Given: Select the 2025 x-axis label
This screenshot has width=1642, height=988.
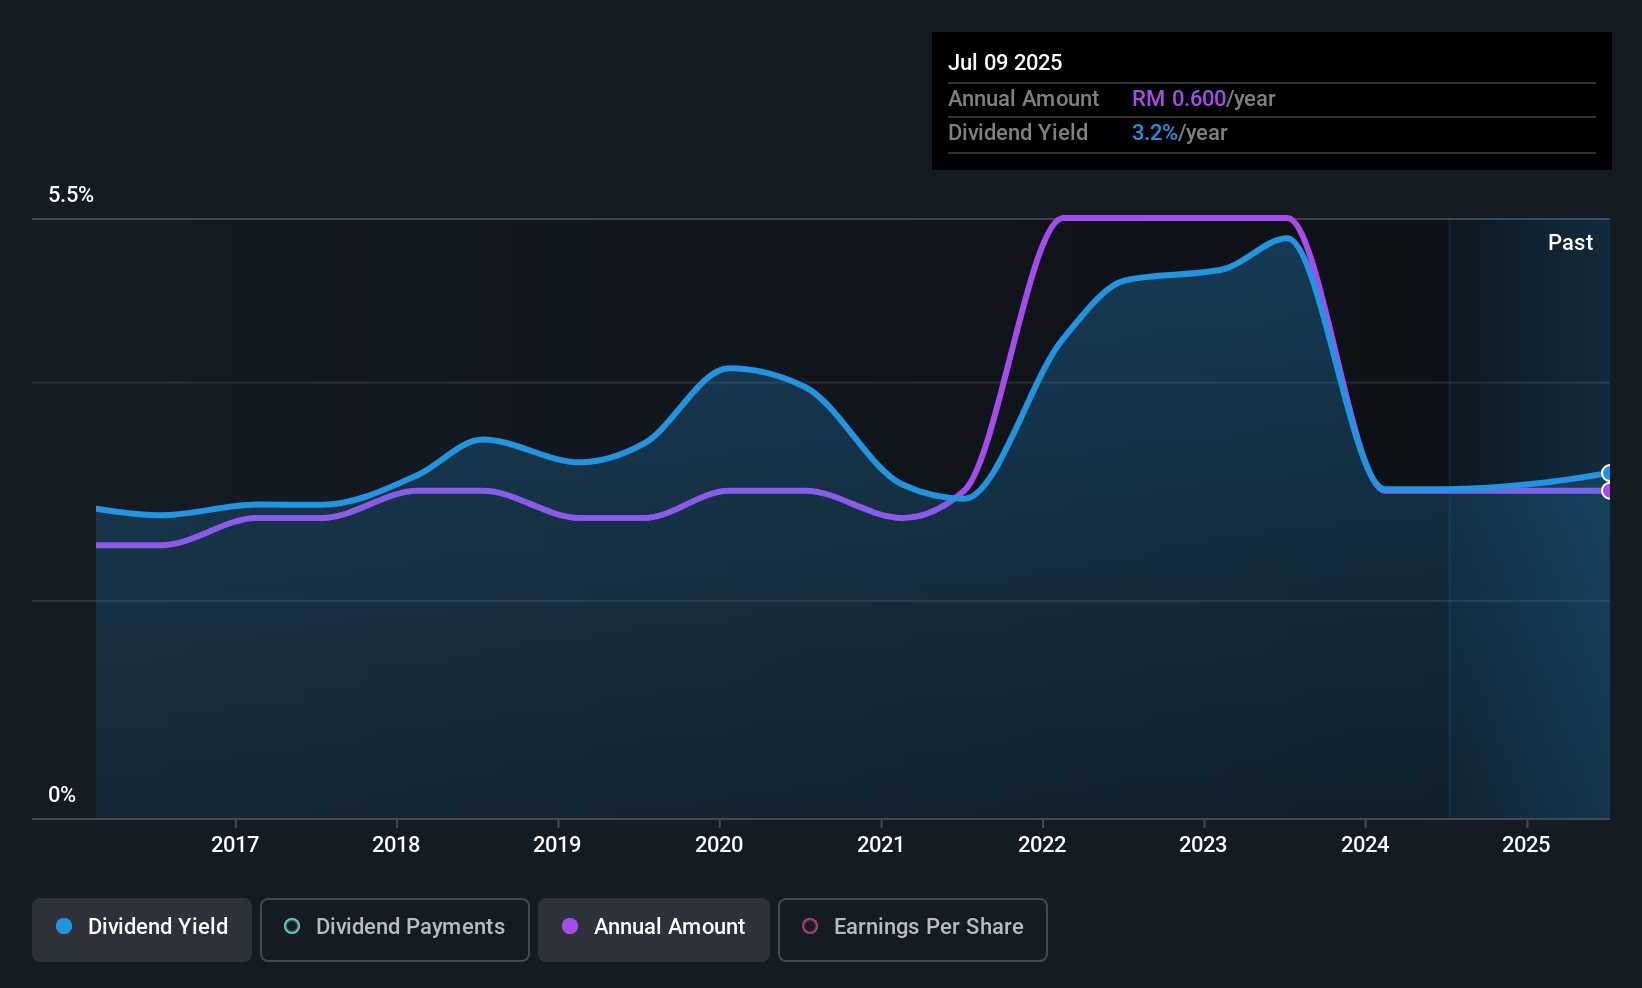Looking at the screenshot, I should click(1526, 845).
